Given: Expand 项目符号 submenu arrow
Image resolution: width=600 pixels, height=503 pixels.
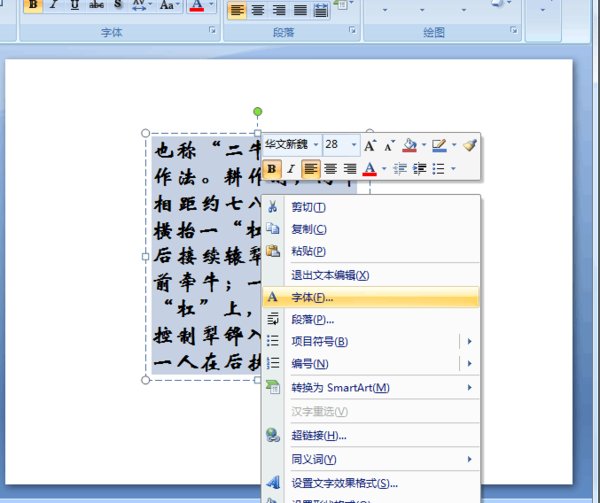Looking at the screenshot, I should point(470,341).
